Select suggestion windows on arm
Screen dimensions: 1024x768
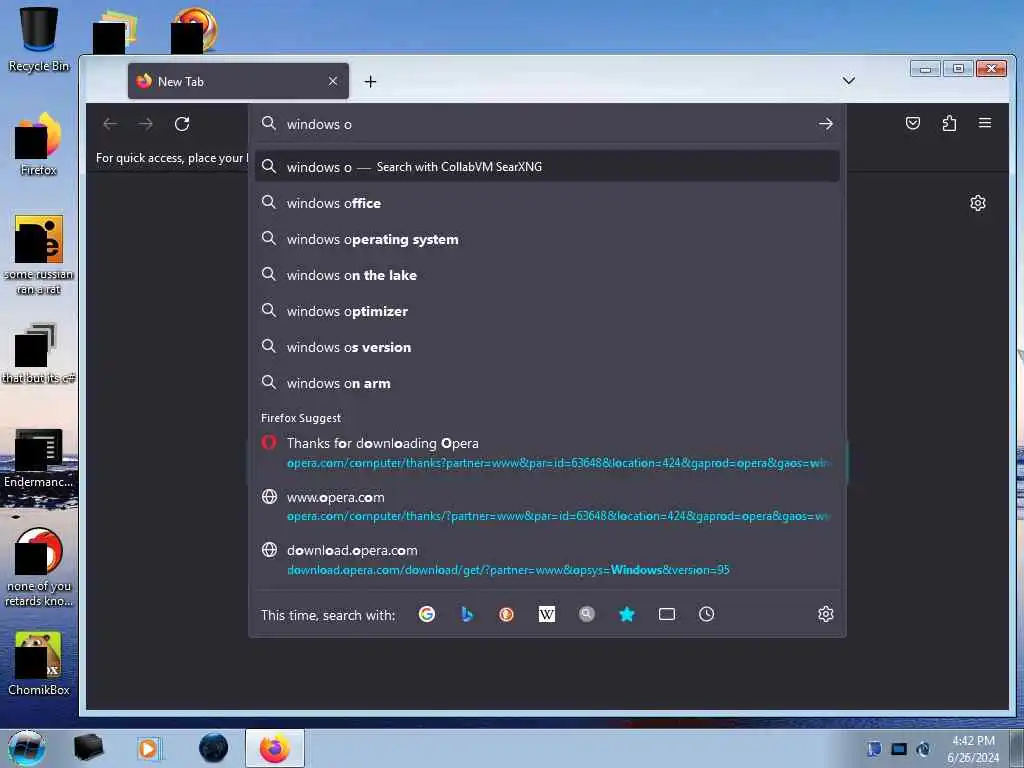(547, 383)
